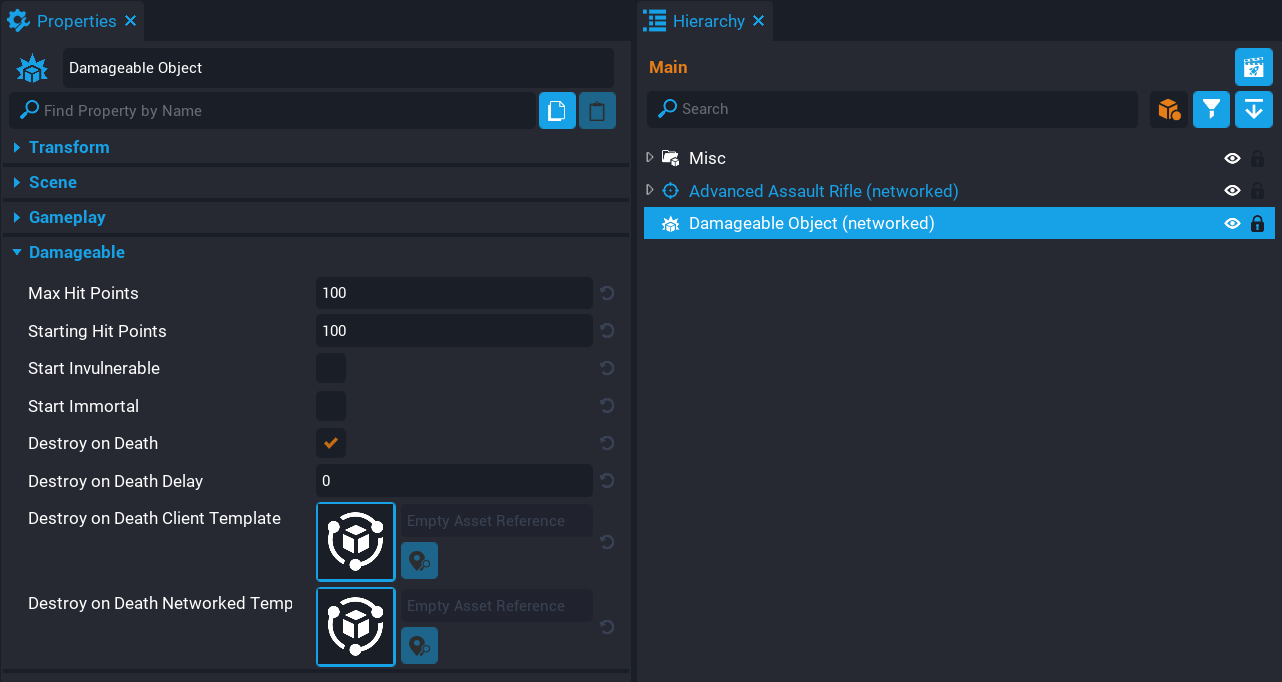Click the filter funnel icon in Hierarchy
This screenshot has width=1282, height=682.
[1211, 109]
